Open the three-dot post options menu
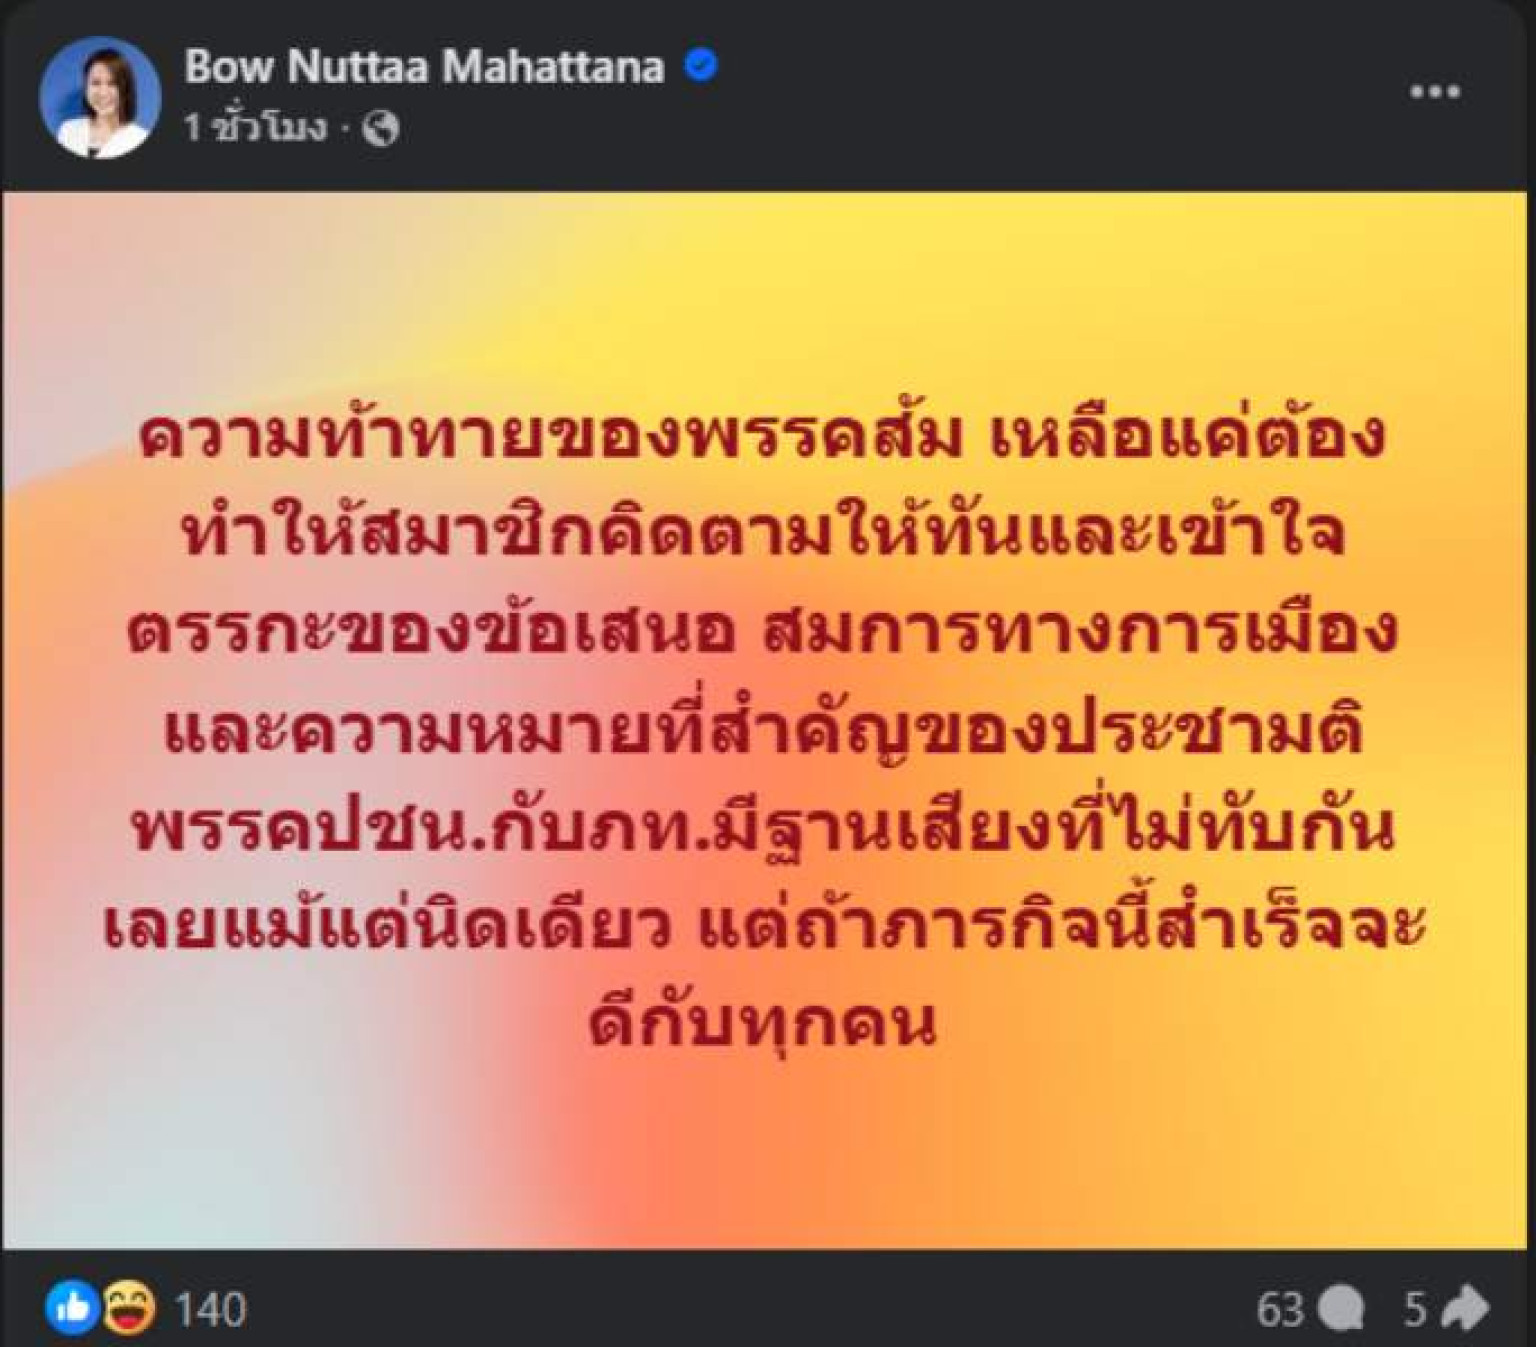The image size is (1536, 1347). tap(1435, 92)
